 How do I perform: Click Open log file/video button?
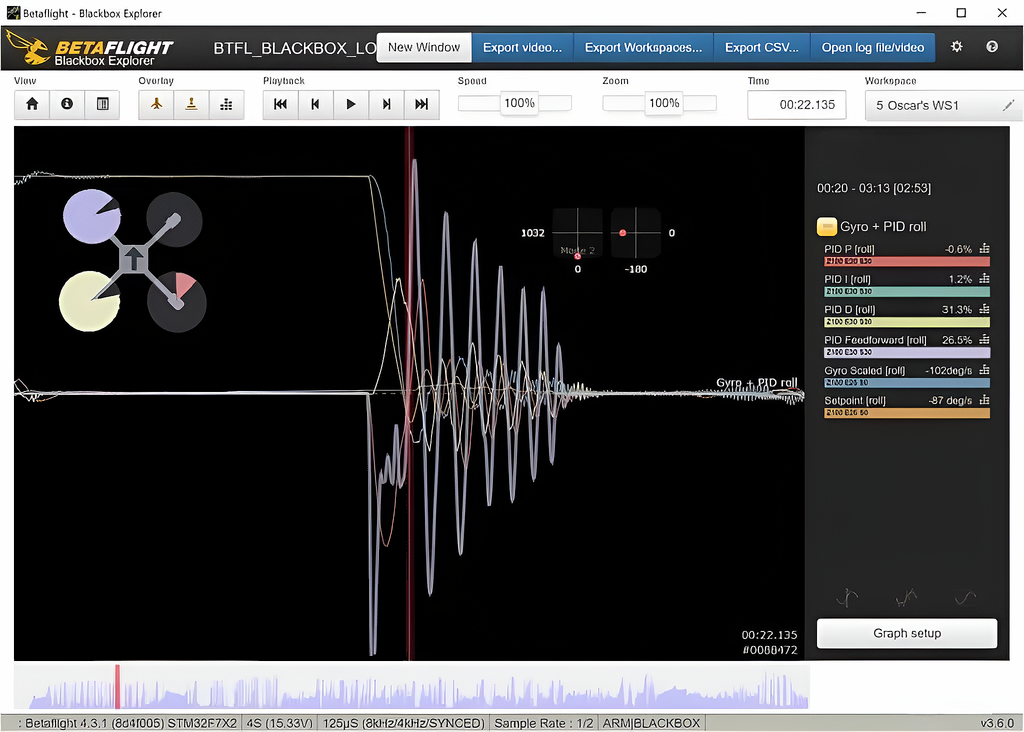pos(872,48)
